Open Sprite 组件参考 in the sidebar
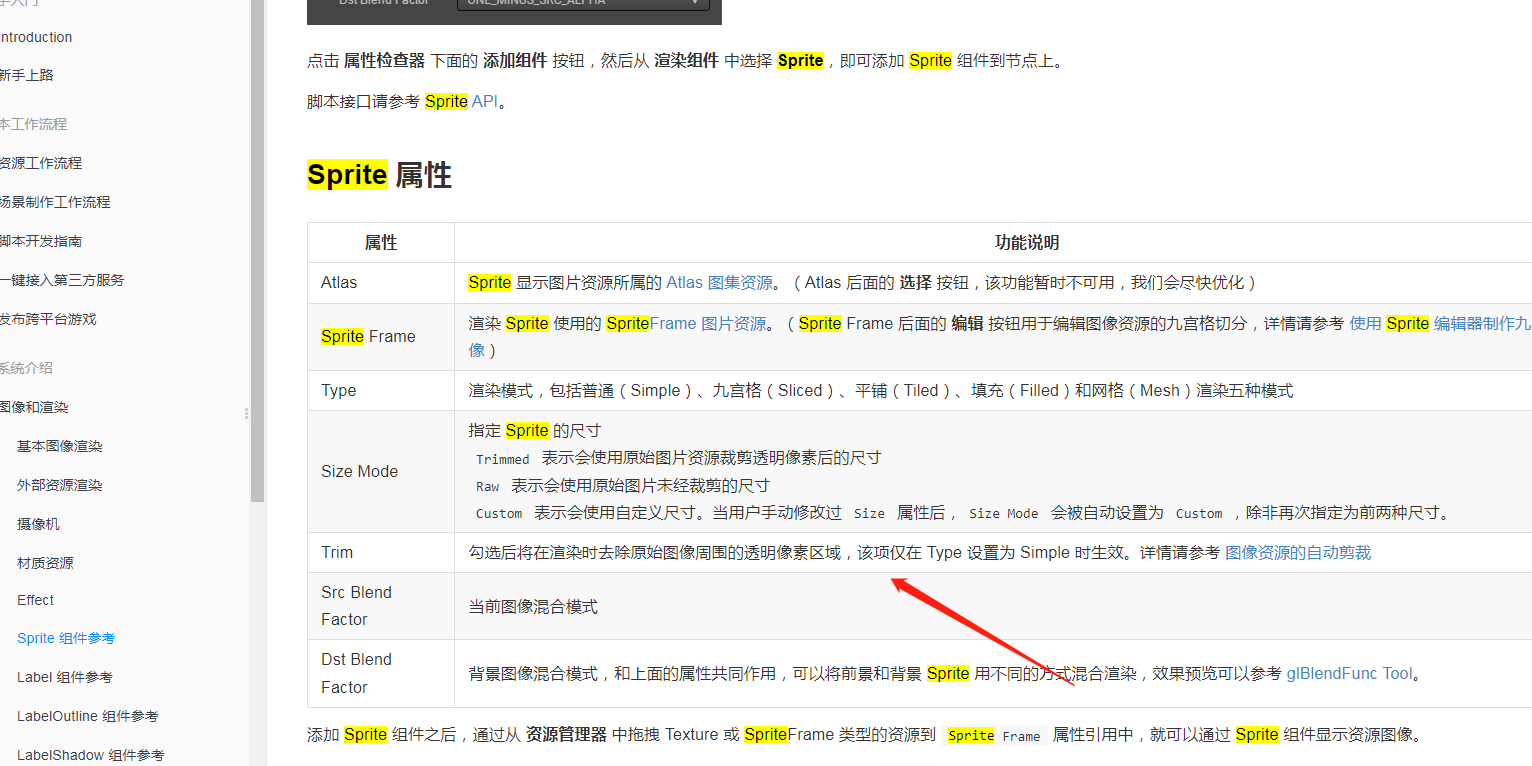The height and width of the screenshot is (766, 1532). pos(66,638)
